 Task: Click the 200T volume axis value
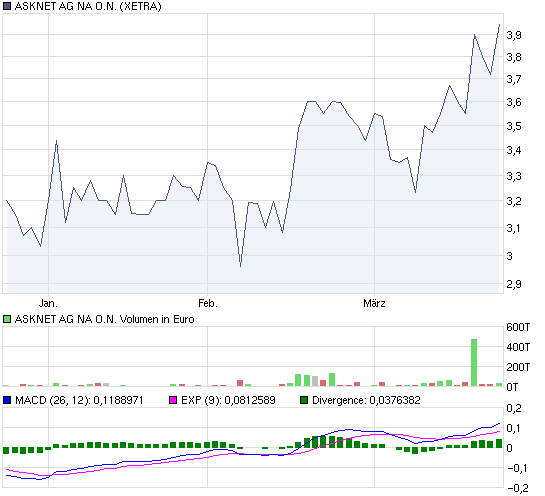518,367
